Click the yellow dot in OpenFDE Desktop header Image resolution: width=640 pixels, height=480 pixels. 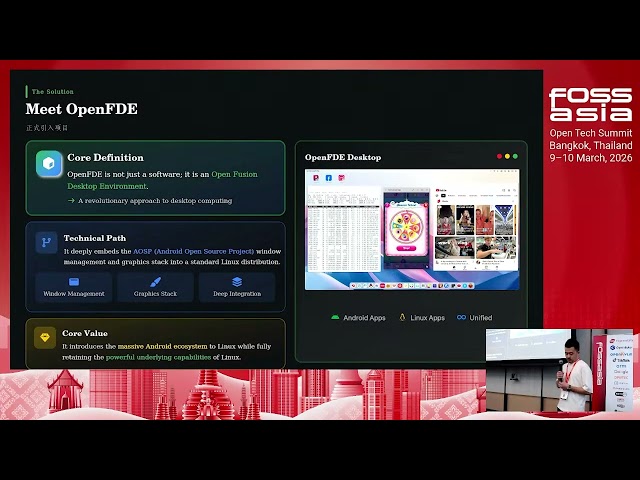507,156
